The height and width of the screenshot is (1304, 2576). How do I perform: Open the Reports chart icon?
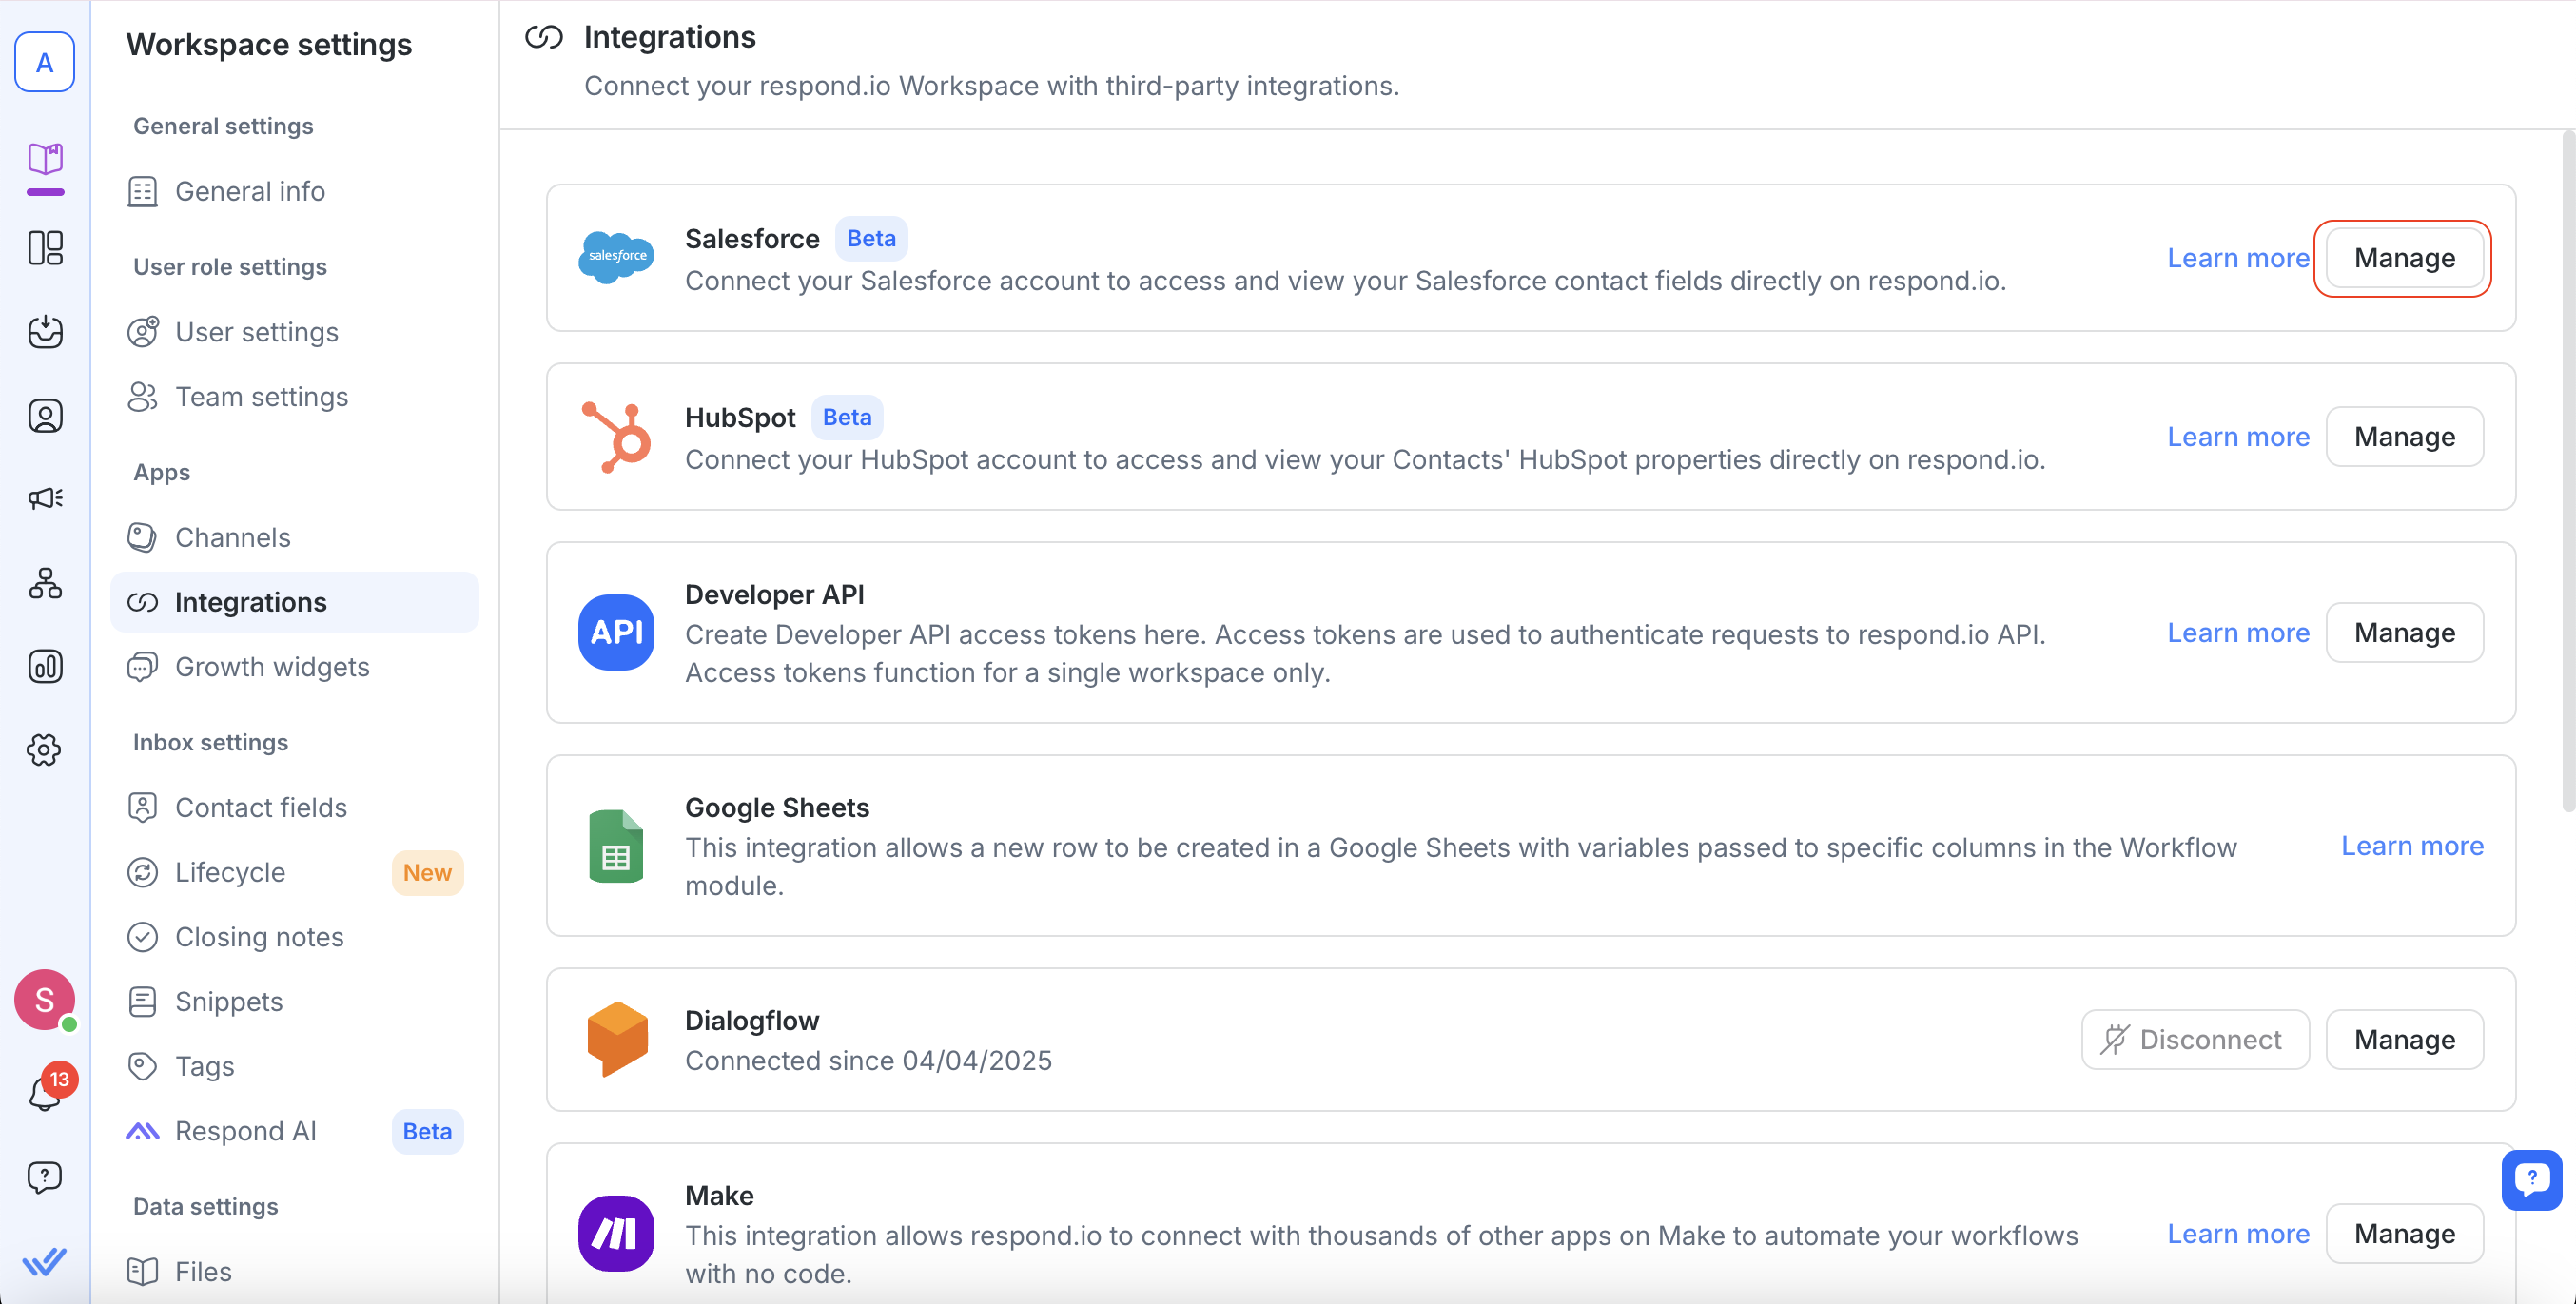coord(45,666)
